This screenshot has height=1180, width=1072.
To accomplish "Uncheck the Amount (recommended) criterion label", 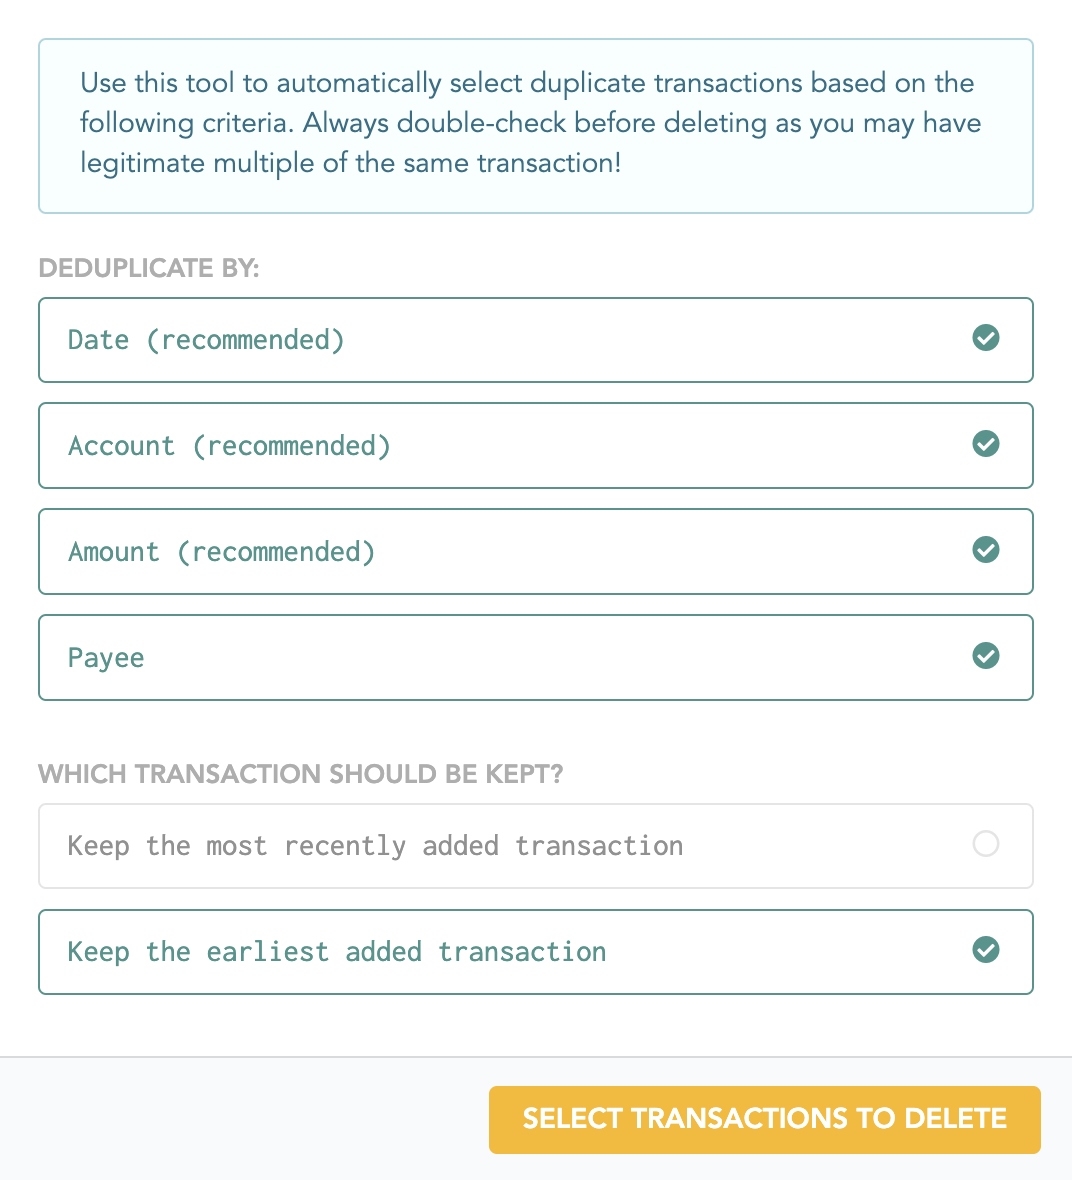I will 222,552.
